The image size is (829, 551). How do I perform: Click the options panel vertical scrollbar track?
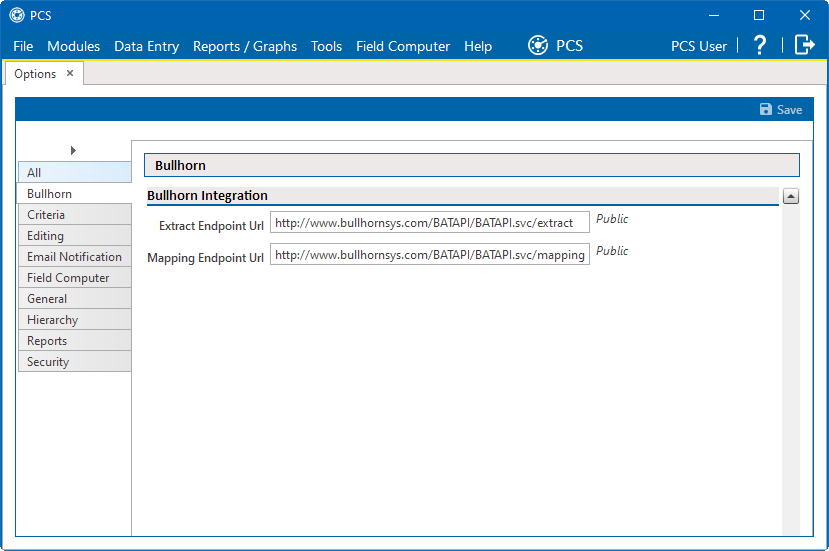coord(790,370)
